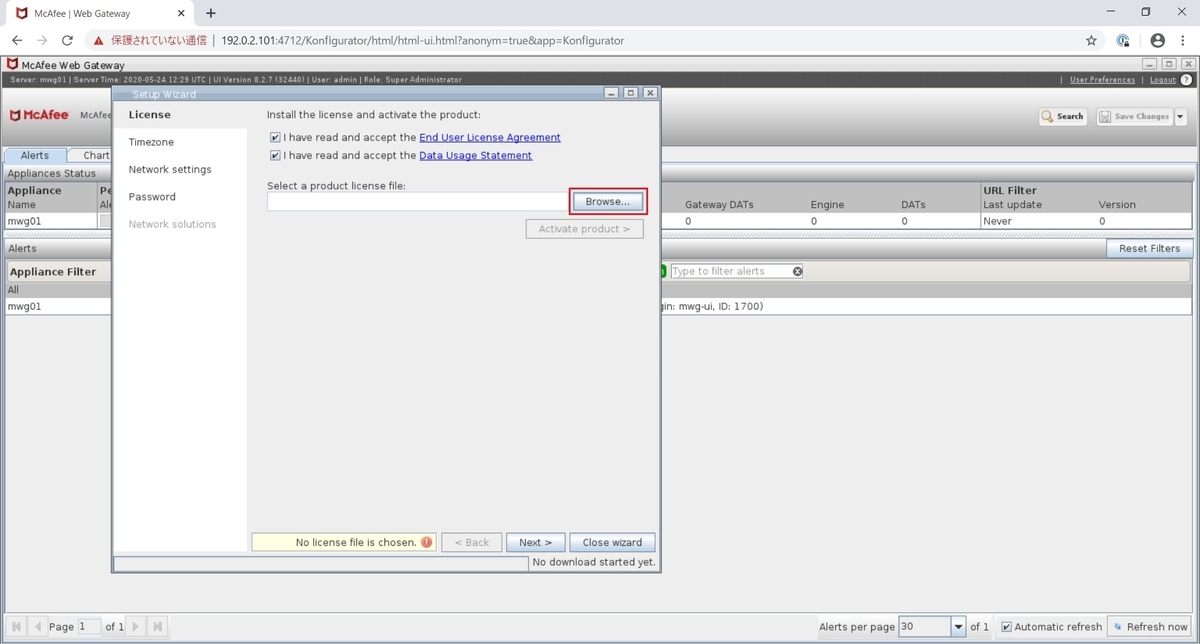Click the Version column header under URL Filter
Screen dimensions: 1200x644
(x=1117, y=205)
